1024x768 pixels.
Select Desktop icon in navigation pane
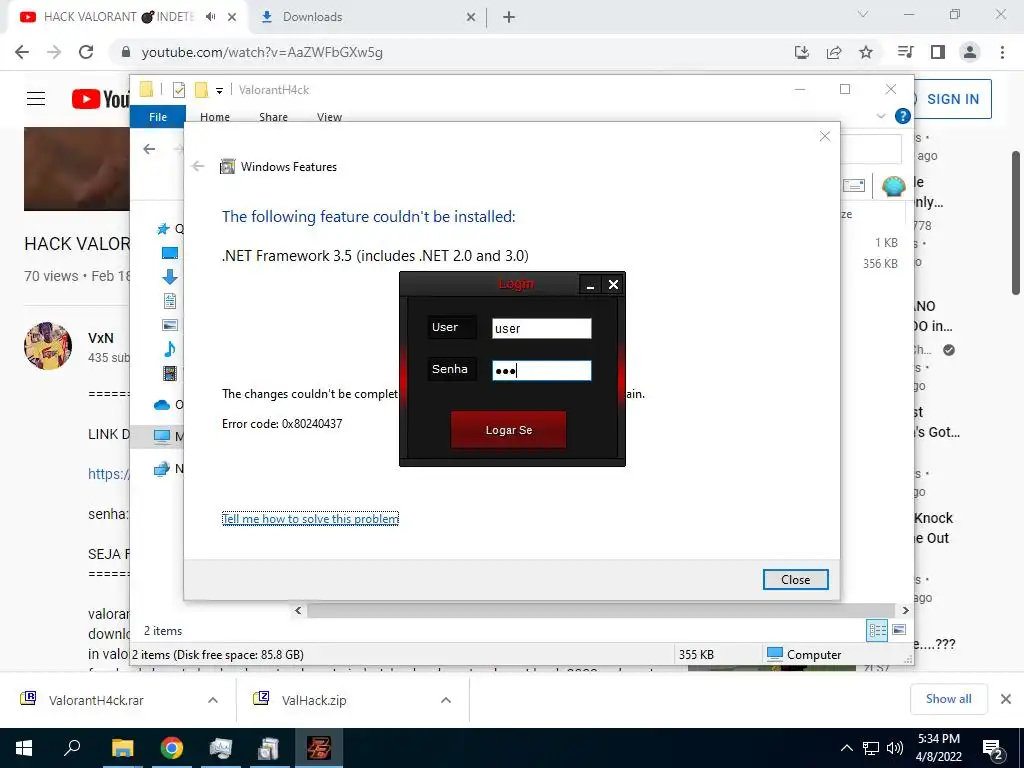point(170,253)
